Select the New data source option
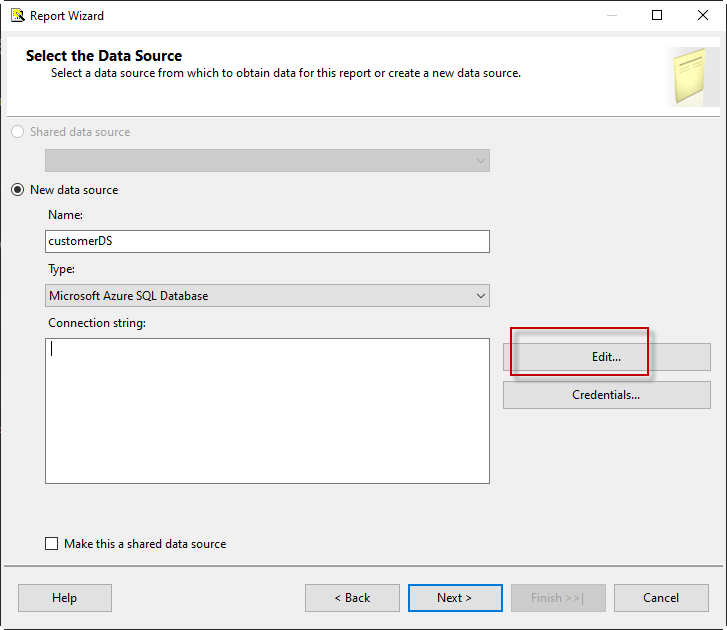Viewport: 727px width, 630px height. (18, 190)
